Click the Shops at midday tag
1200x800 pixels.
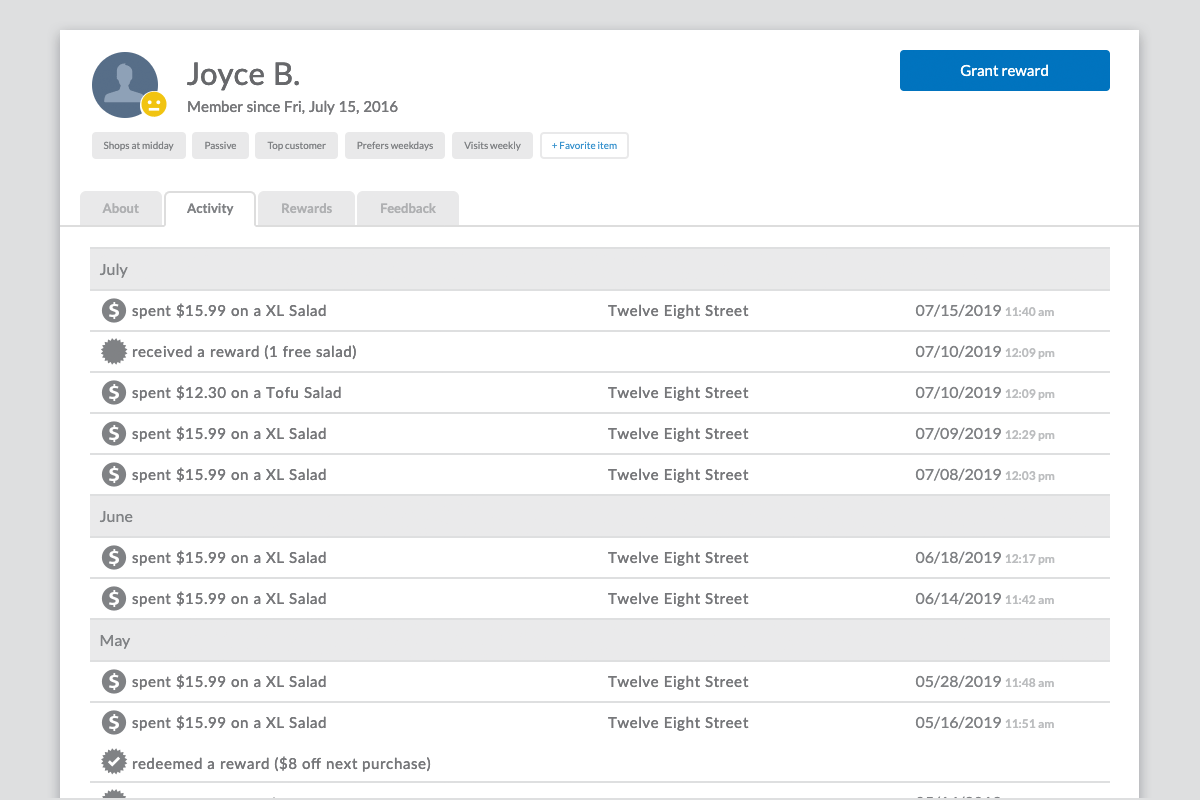138,146
